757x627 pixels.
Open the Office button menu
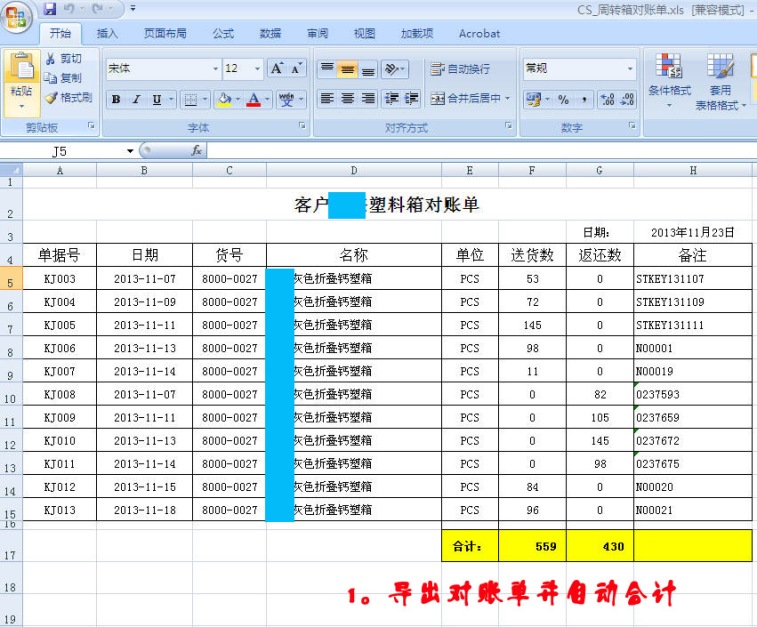pos(16,17)
